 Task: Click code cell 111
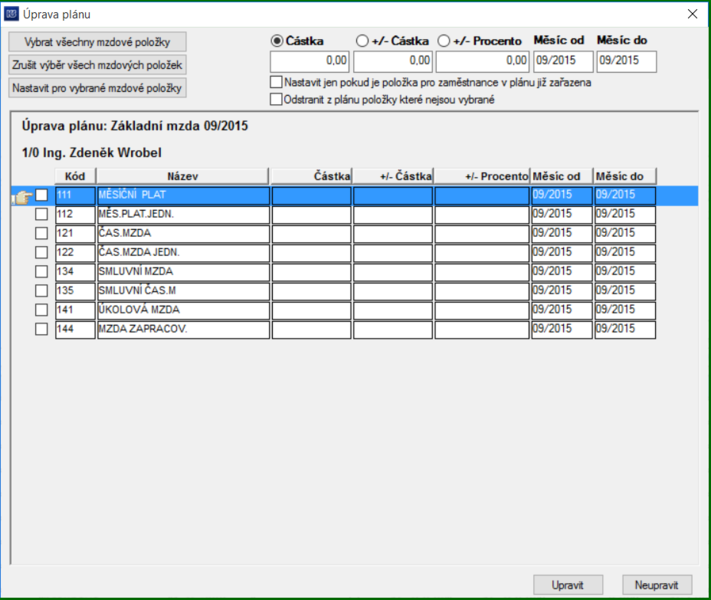[75, 195]
